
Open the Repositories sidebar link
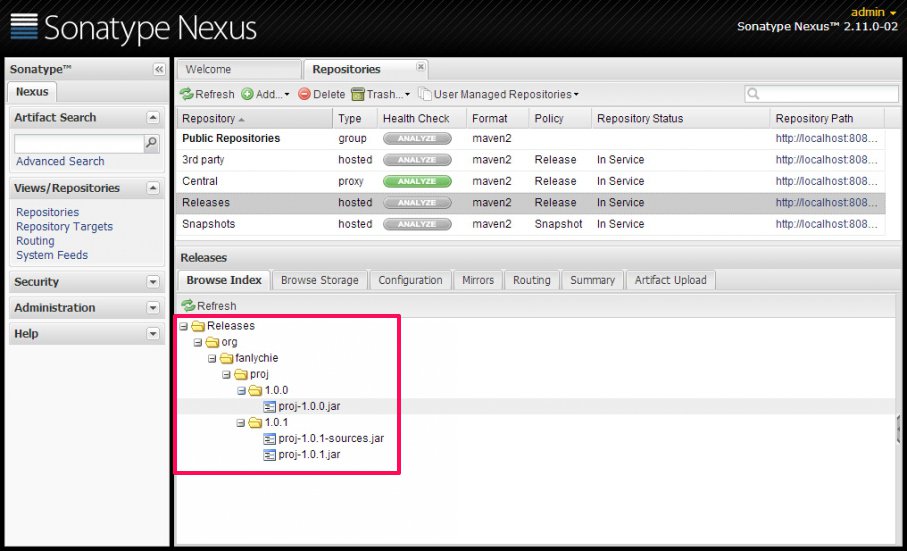(x=47, y=212)
